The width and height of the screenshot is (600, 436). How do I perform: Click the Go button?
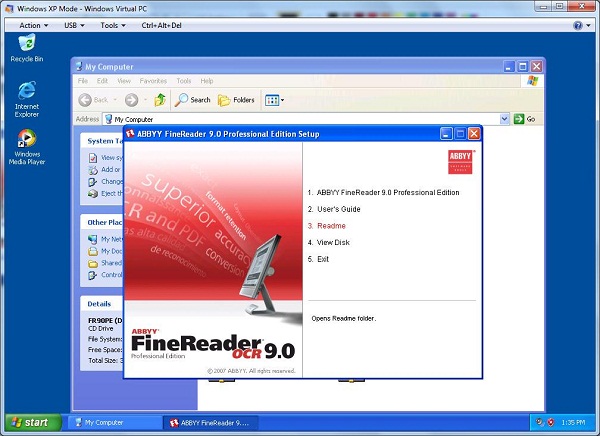coord(524,119)
